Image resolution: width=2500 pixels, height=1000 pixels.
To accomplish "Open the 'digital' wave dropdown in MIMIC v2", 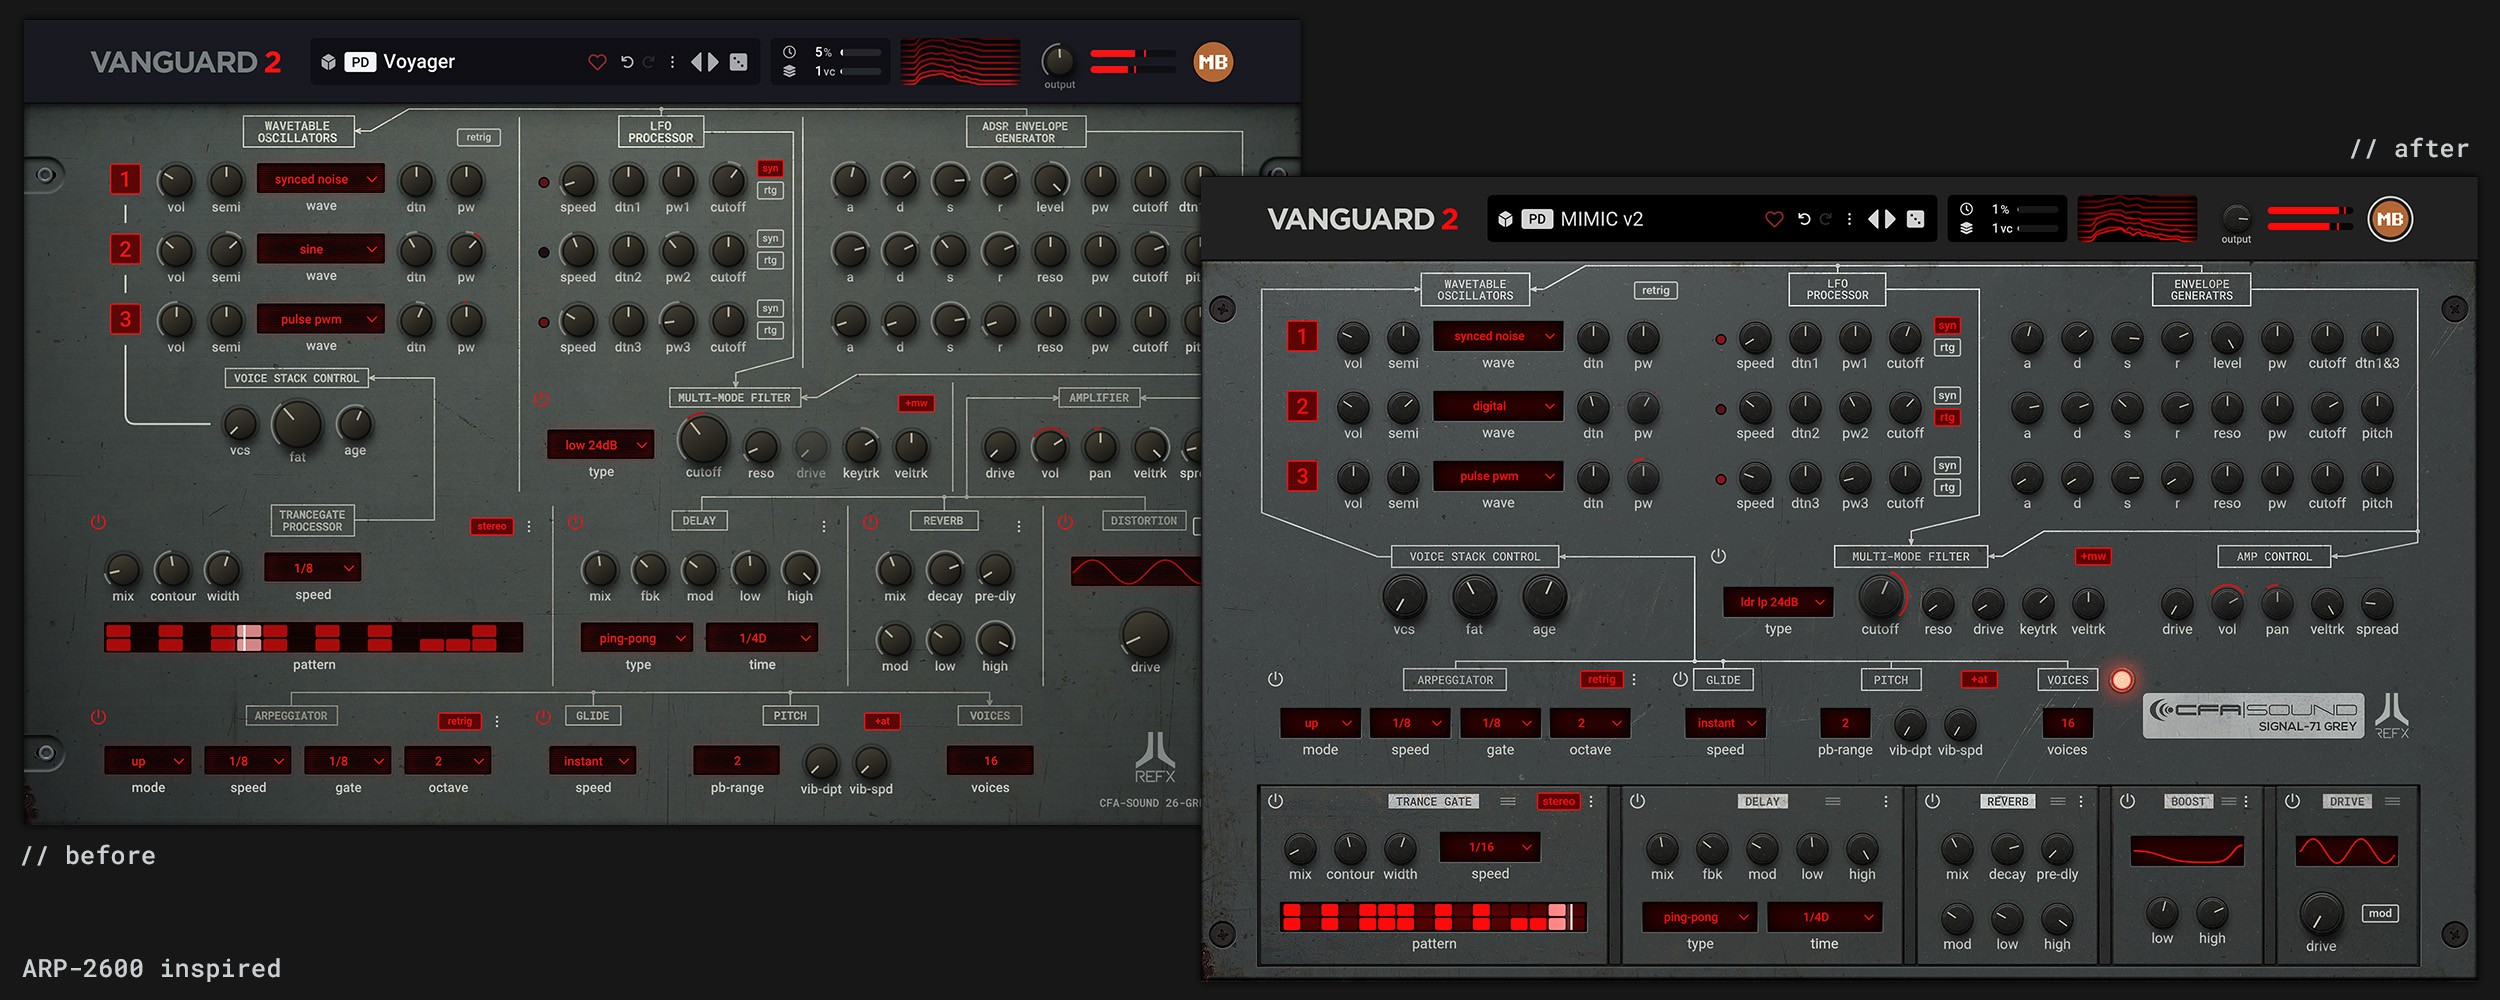I will [x=1498, y=406].
